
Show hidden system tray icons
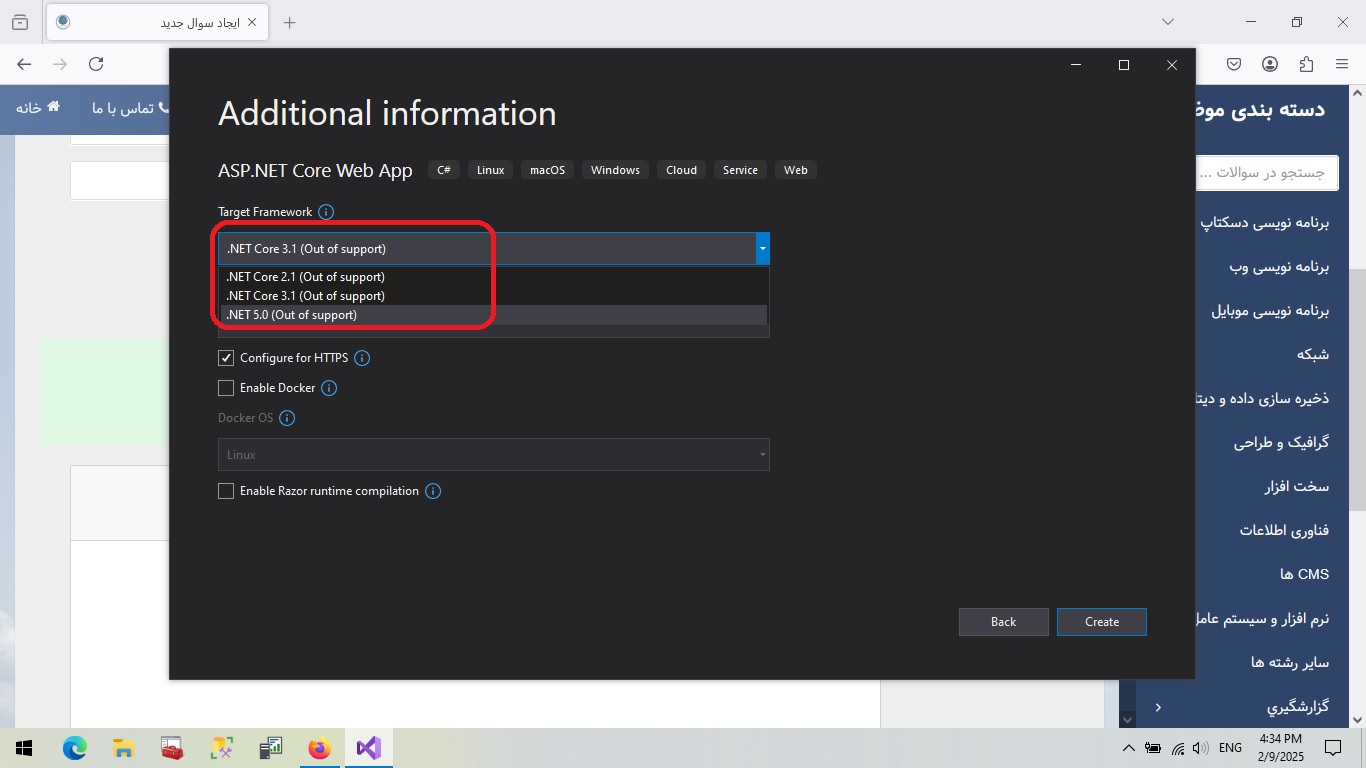(1129, 748)
